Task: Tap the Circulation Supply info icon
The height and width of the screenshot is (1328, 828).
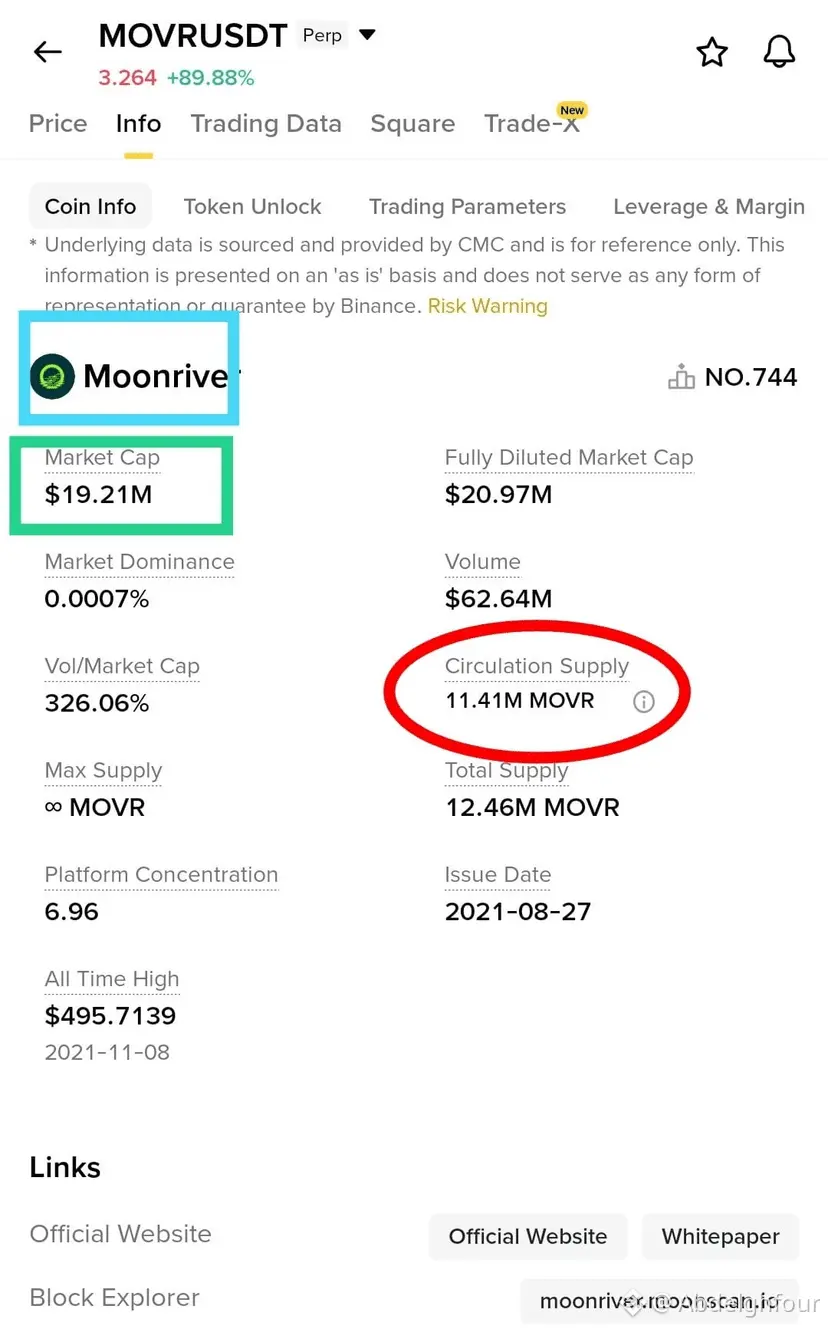Action: click(644, 702)
